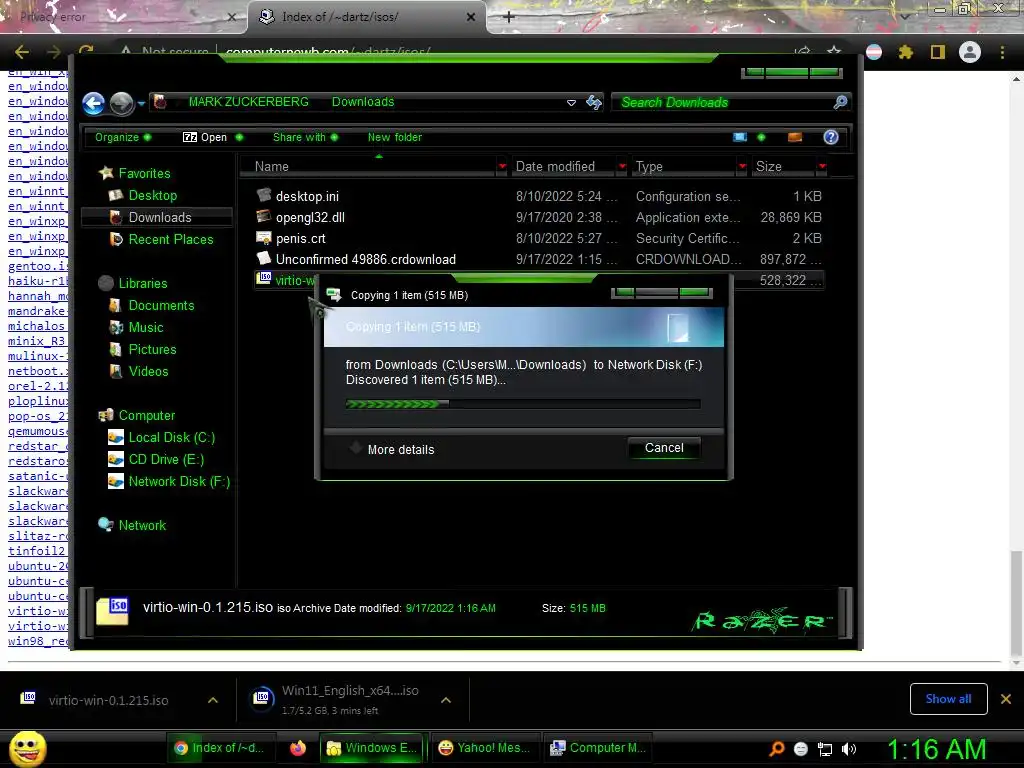Open Recent Places in the sidebar

171,239
